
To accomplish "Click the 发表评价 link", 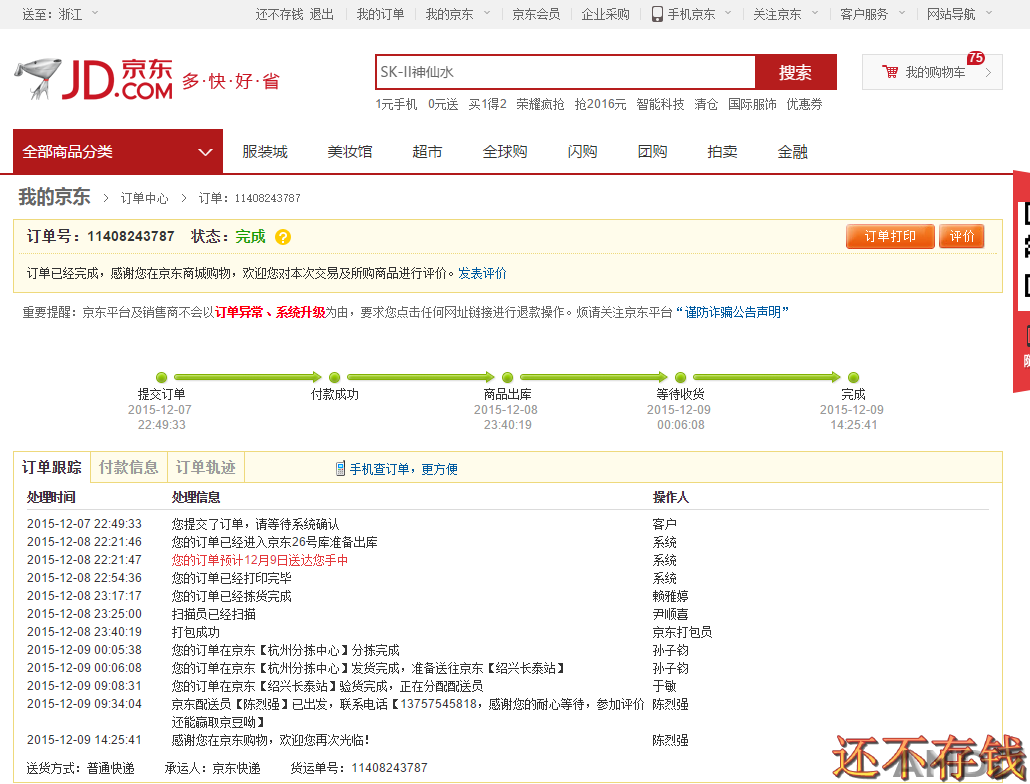I will [x=482, y=273].
